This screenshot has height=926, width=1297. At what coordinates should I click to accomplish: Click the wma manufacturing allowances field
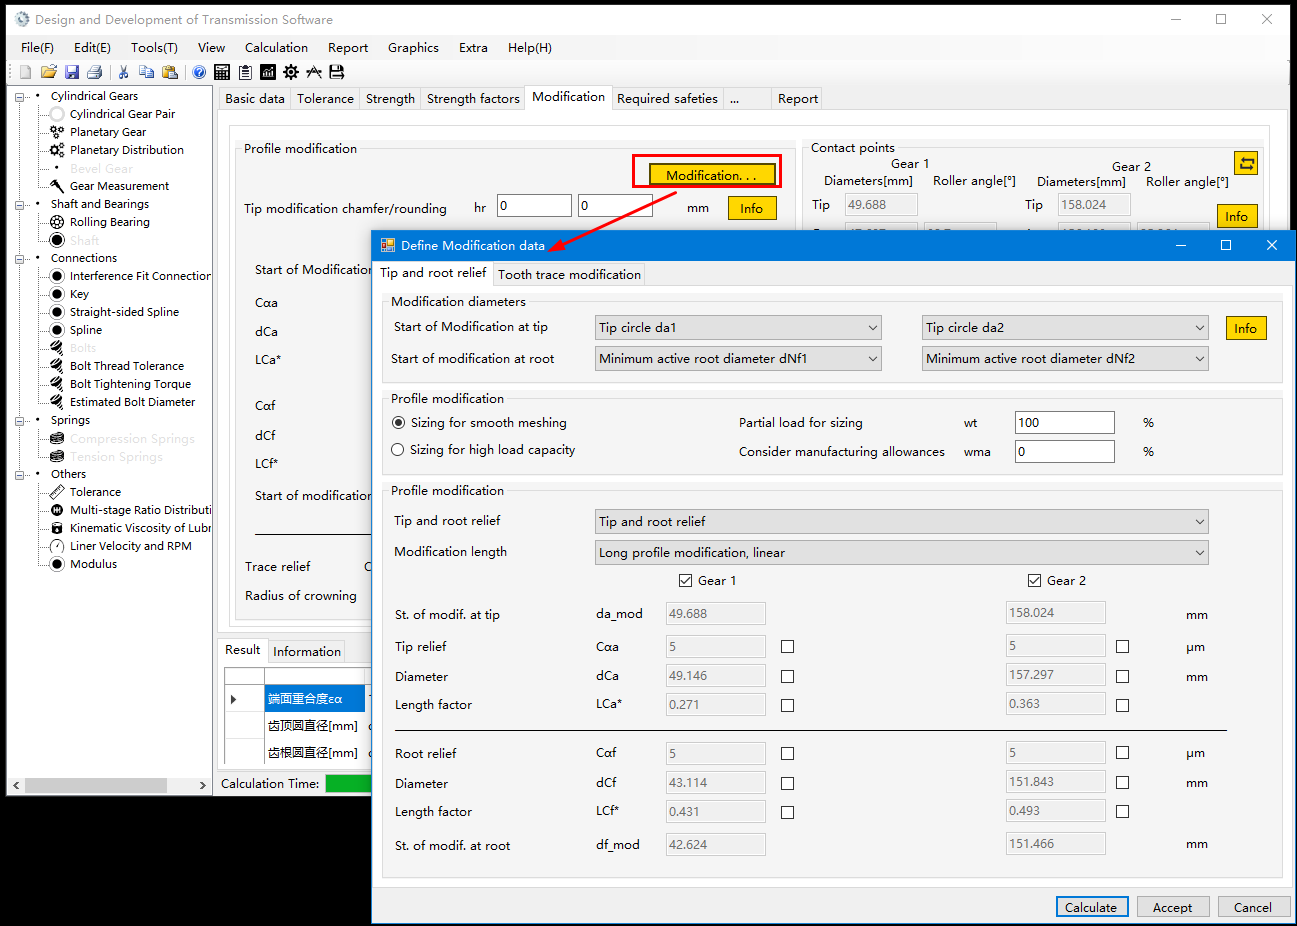pyautogui.click(x=1065, y=452)
